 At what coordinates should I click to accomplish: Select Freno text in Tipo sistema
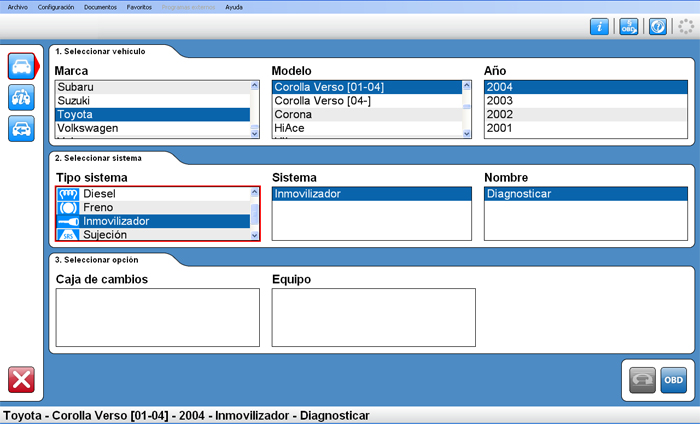(x=98, y=208)
